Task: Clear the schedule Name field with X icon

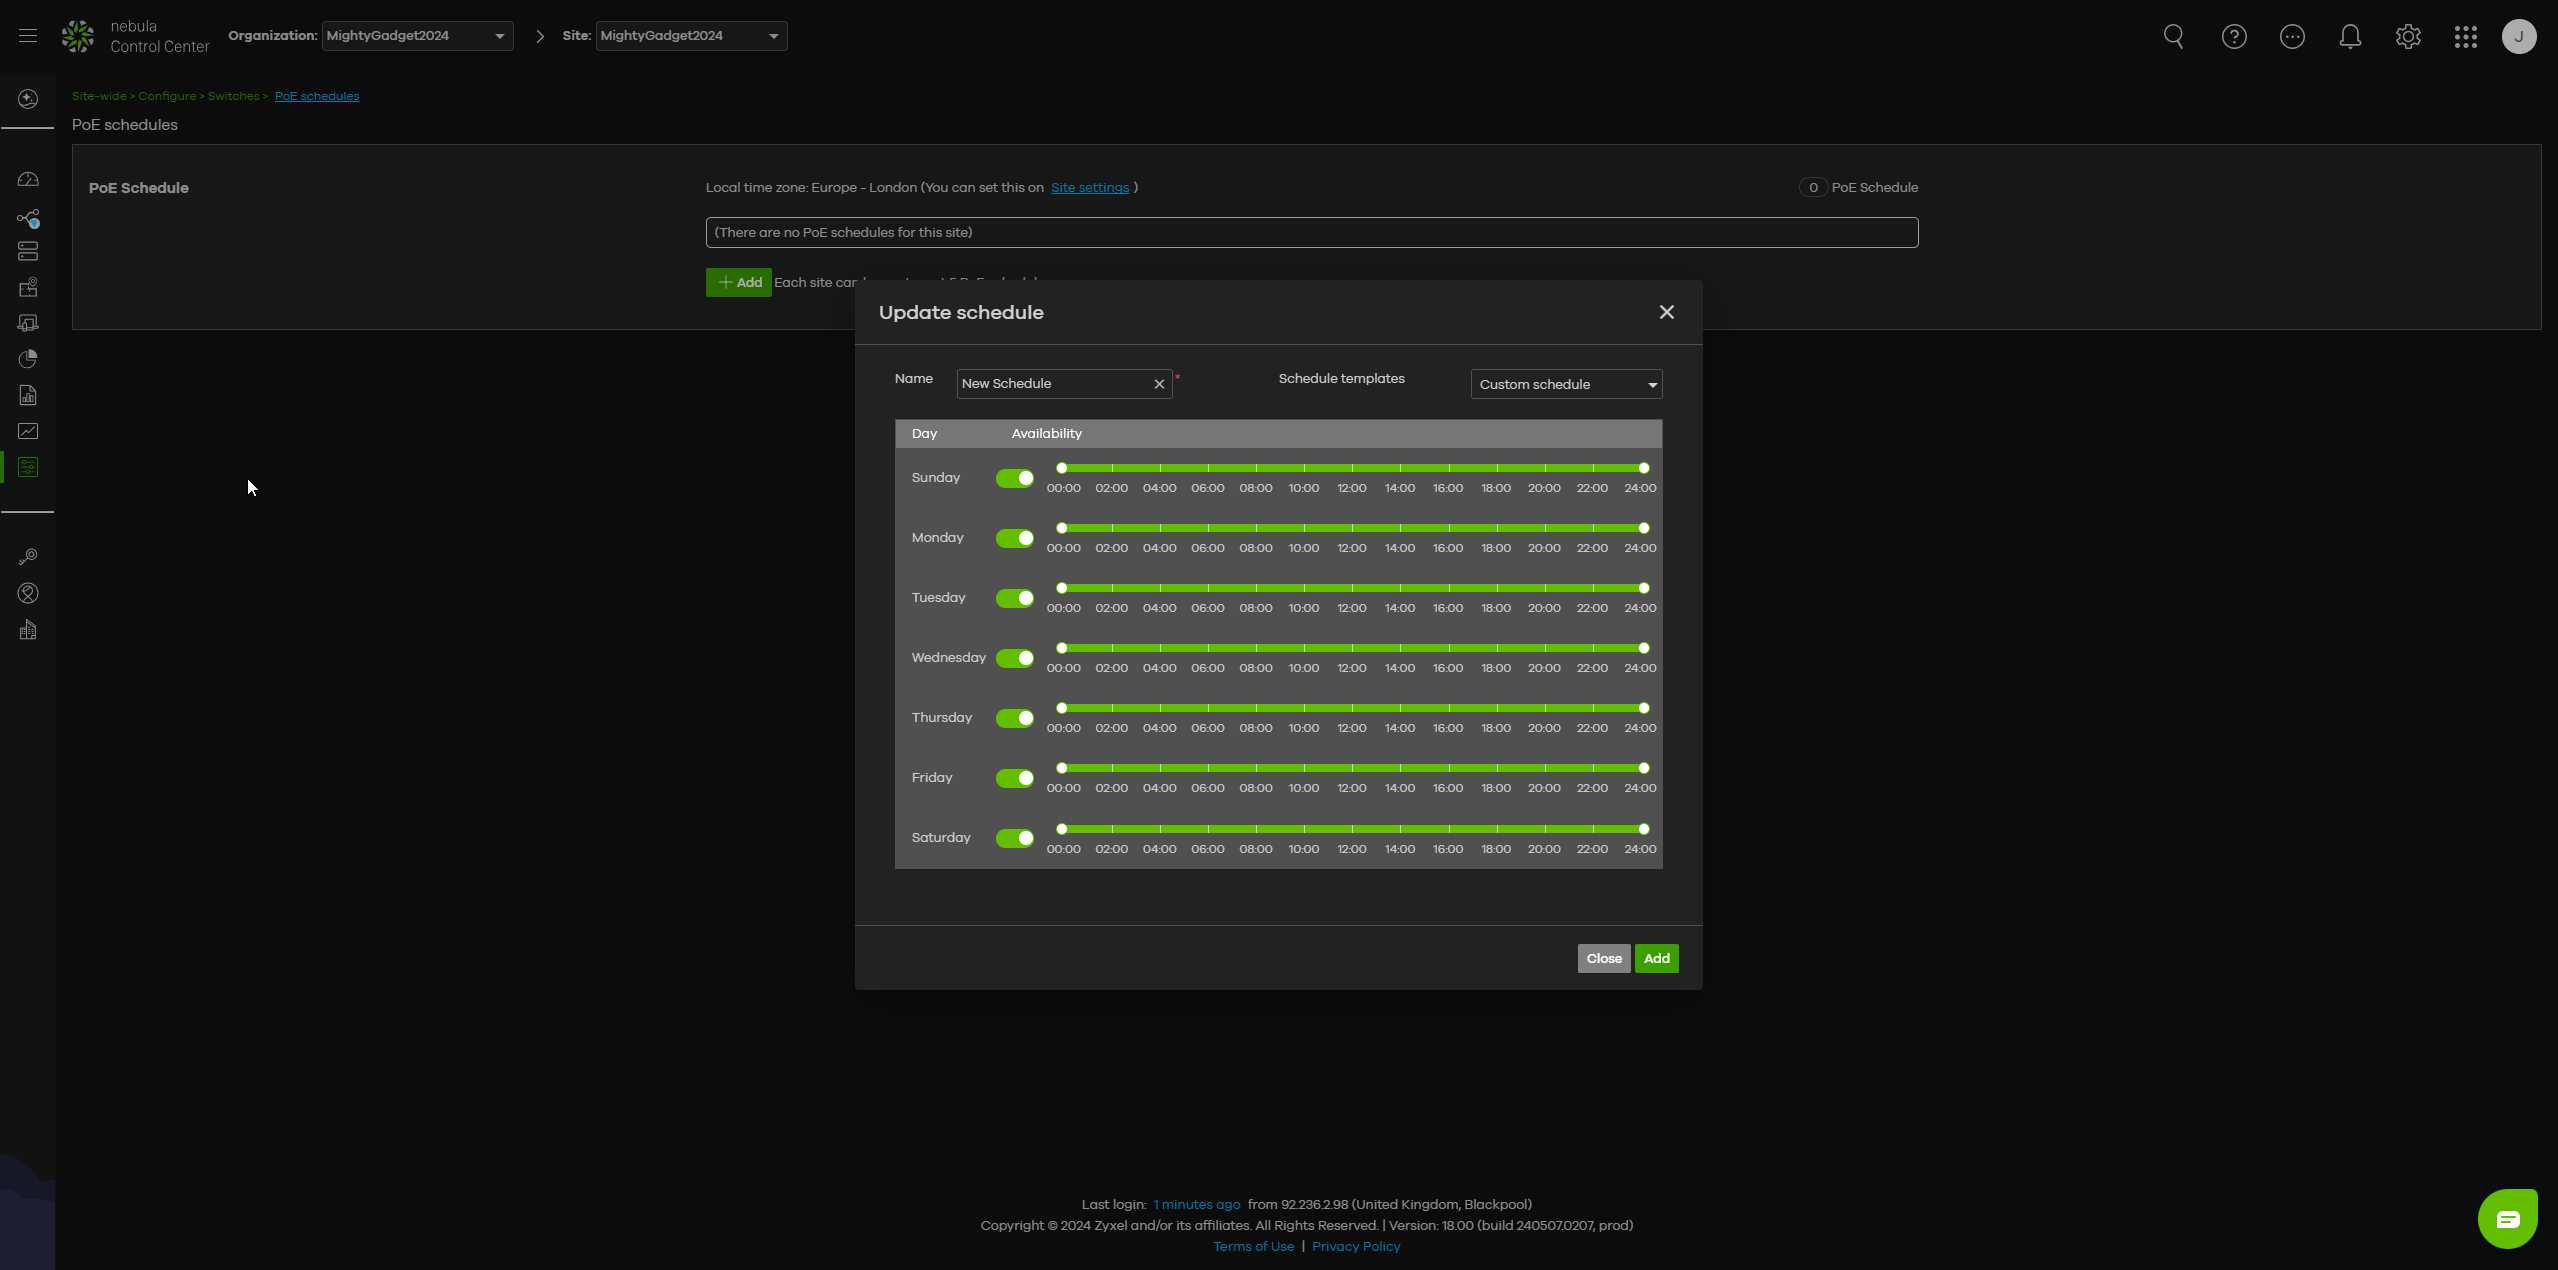Action: coord(1159,384)
